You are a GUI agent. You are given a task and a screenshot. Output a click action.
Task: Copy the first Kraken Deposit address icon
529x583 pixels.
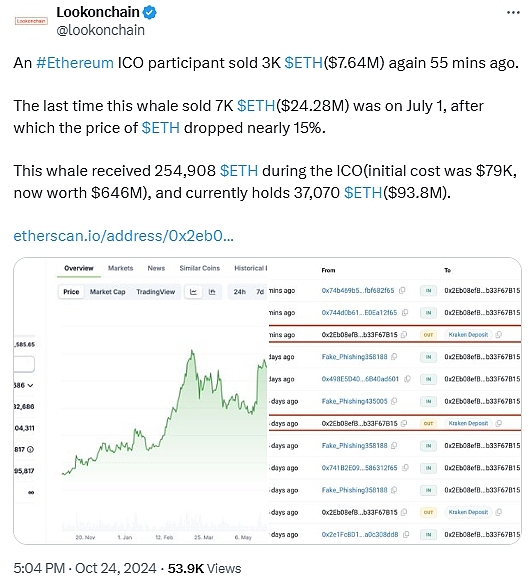tap(499, 335)
